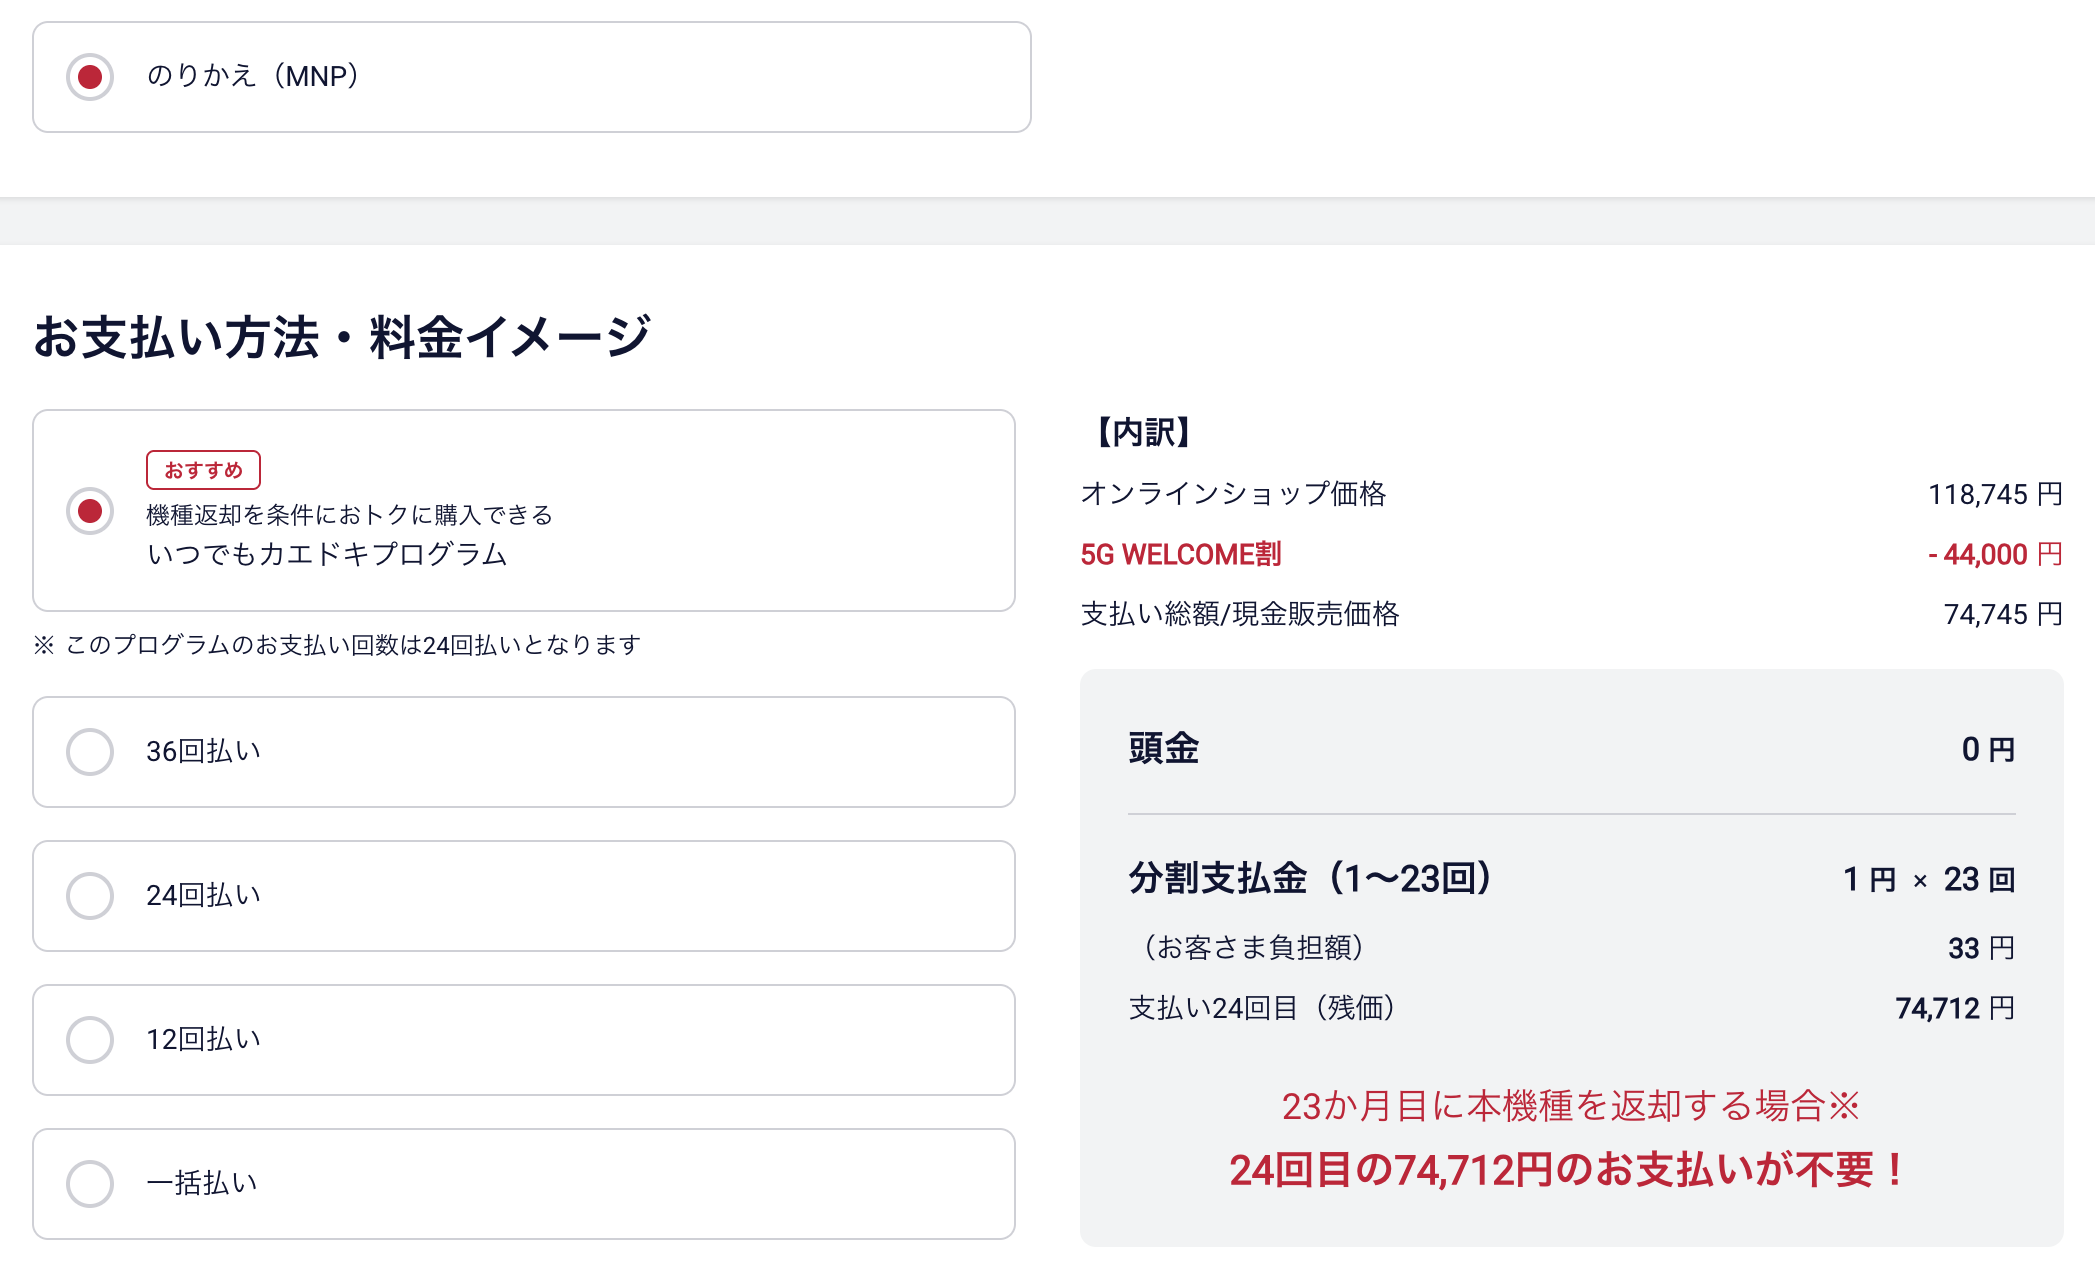Click the 【内訳】 breakdown heading
2095x1271 pixels.
coord(1143,432)
